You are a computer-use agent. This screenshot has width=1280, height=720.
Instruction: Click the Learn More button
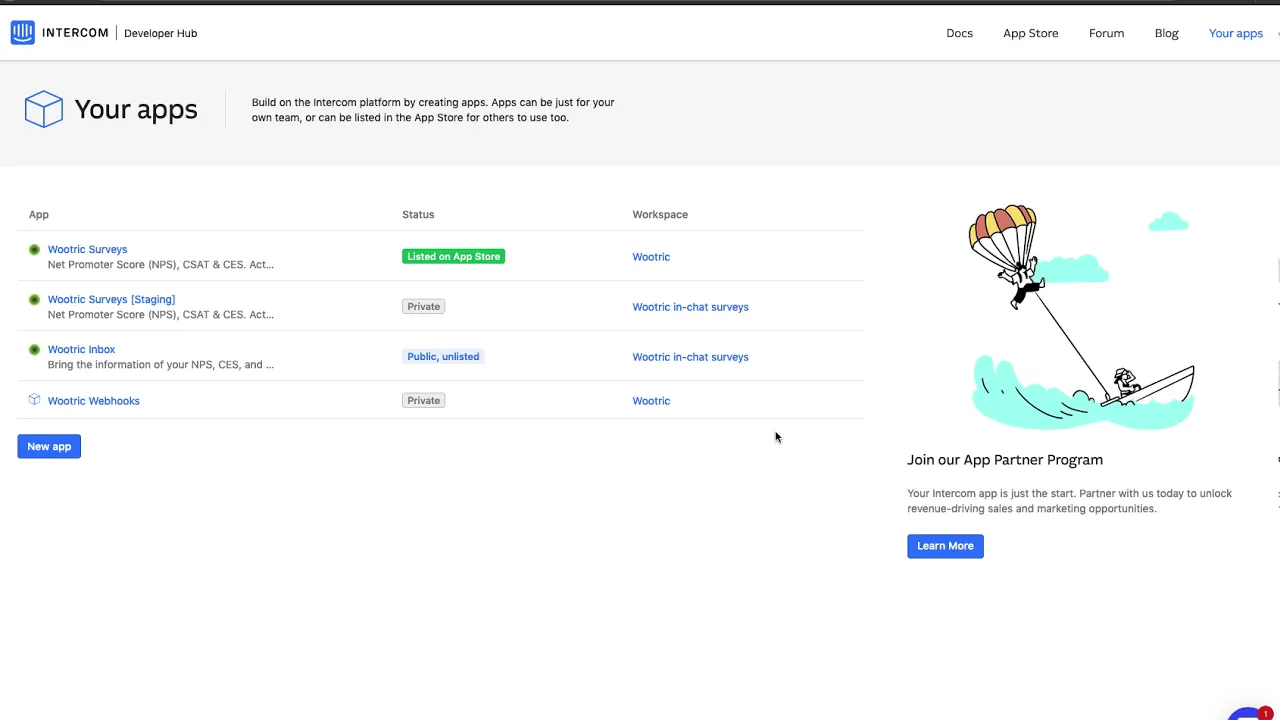pyautogui.click(x=945, y=546)
